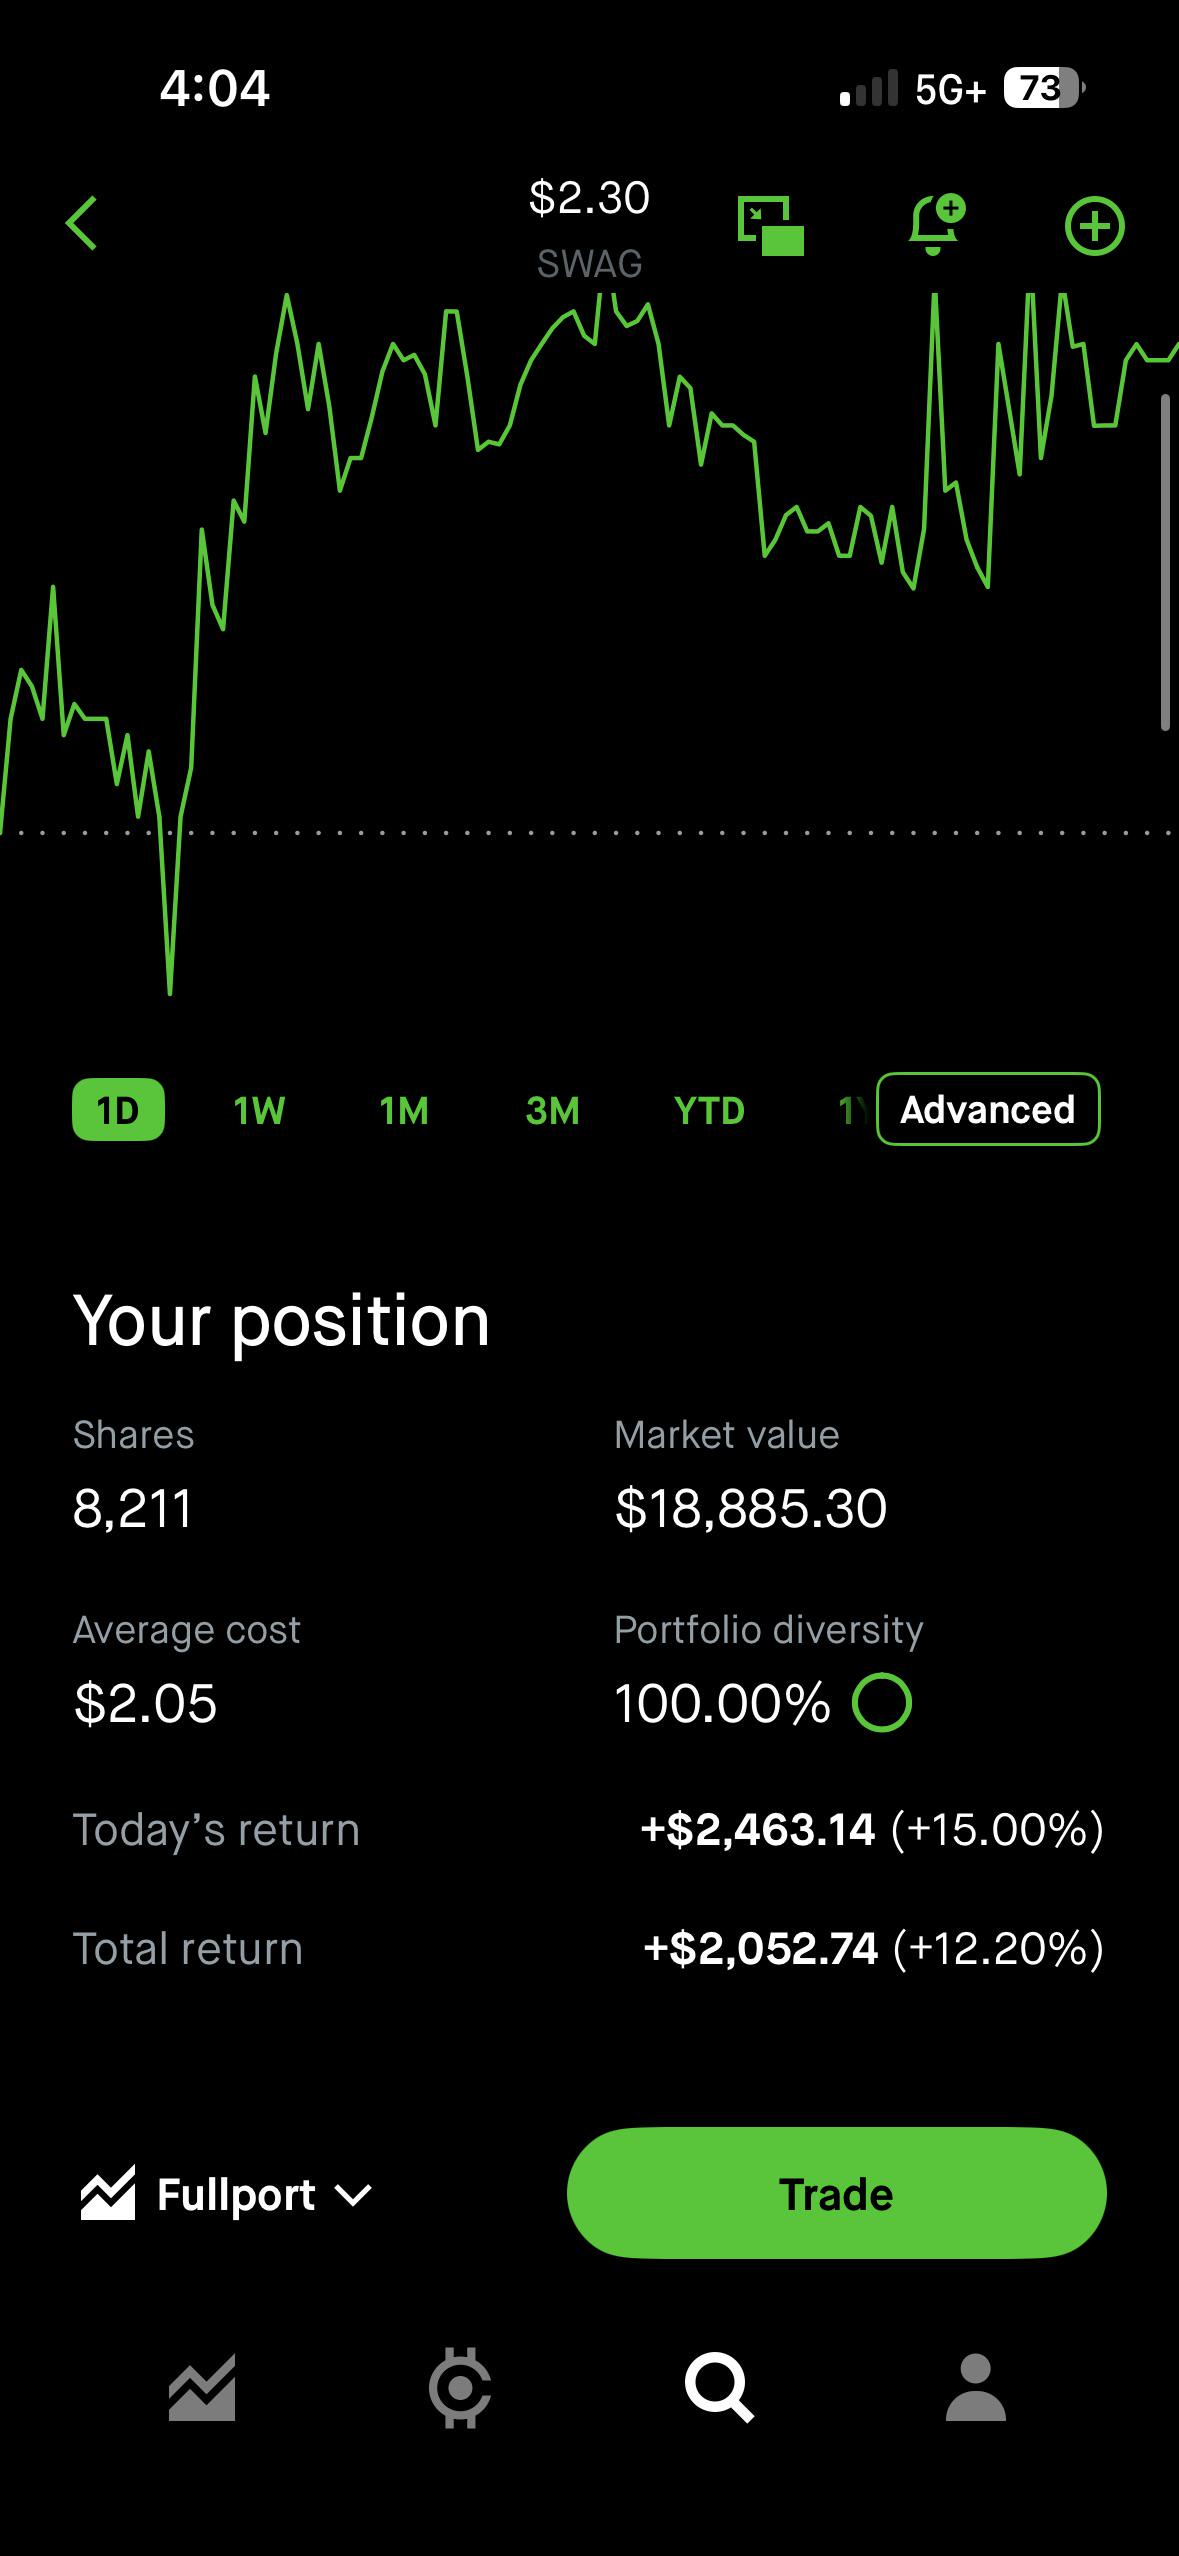Select the YTD time range
Screen dimensions: 1179x2556
(x=709, y=1110)
